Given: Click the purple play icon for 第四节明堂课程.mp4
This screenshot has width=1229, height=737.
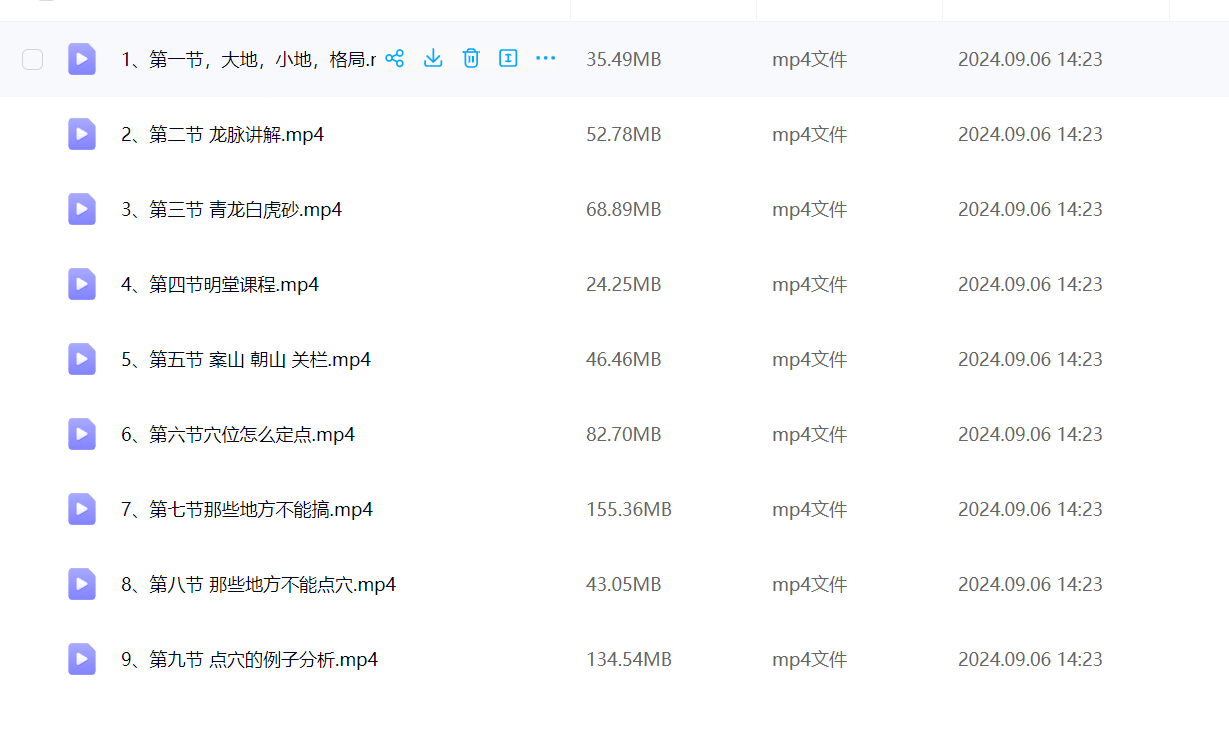Looking at the screenshot, I should 82,284.
